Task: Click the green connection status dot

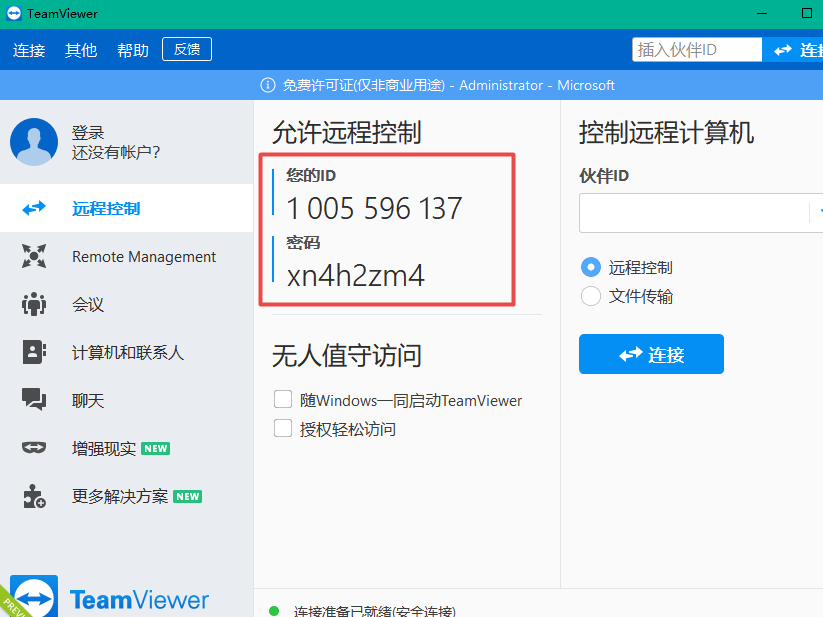Action: click(x=273, y=611)
